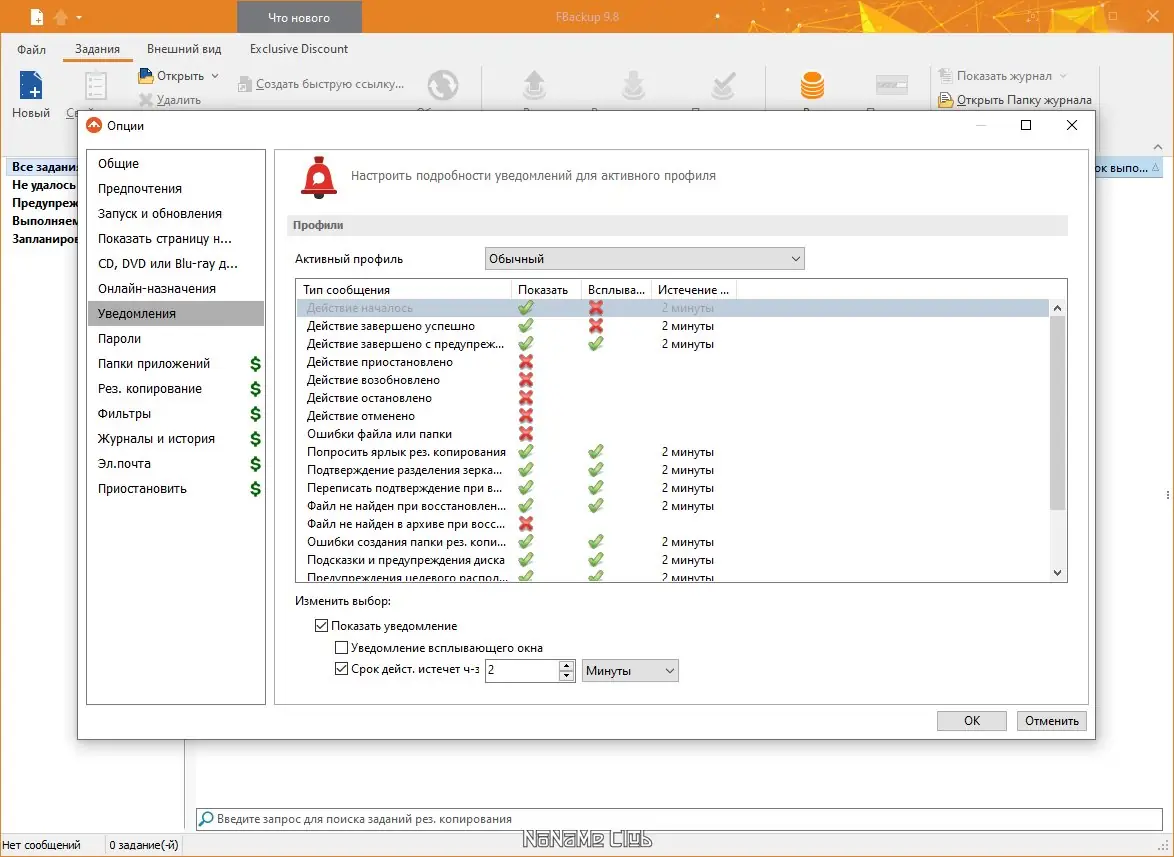Open the Минуты time unit dropdown
1174x857 pixels.
click(630, 671)
